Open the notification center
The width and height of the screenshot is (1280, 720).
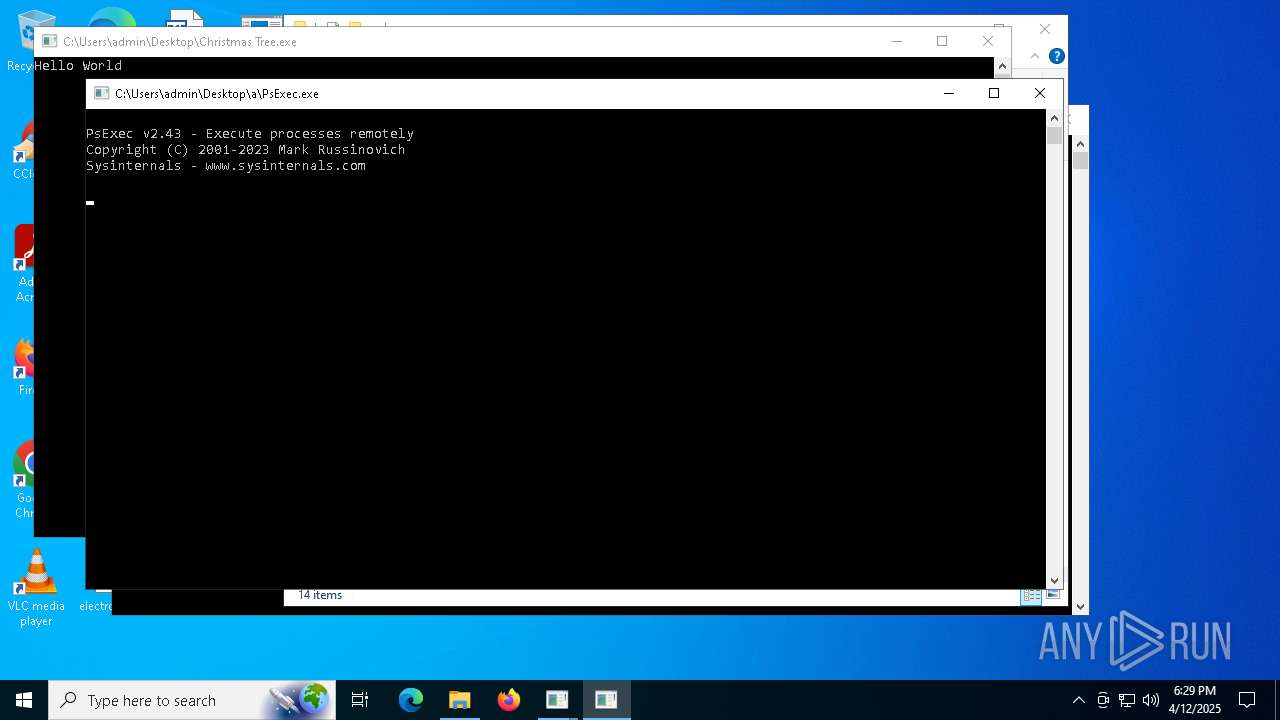[x=1247, y=700]
